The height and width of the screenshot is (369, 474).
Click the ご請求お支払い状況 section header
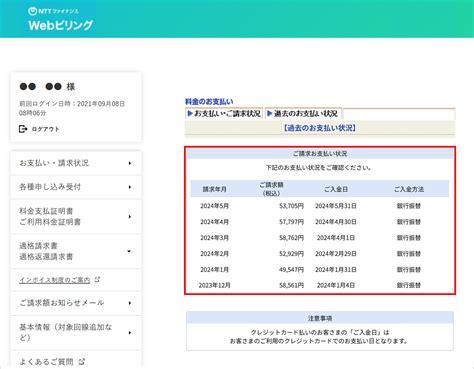point(320,154)
